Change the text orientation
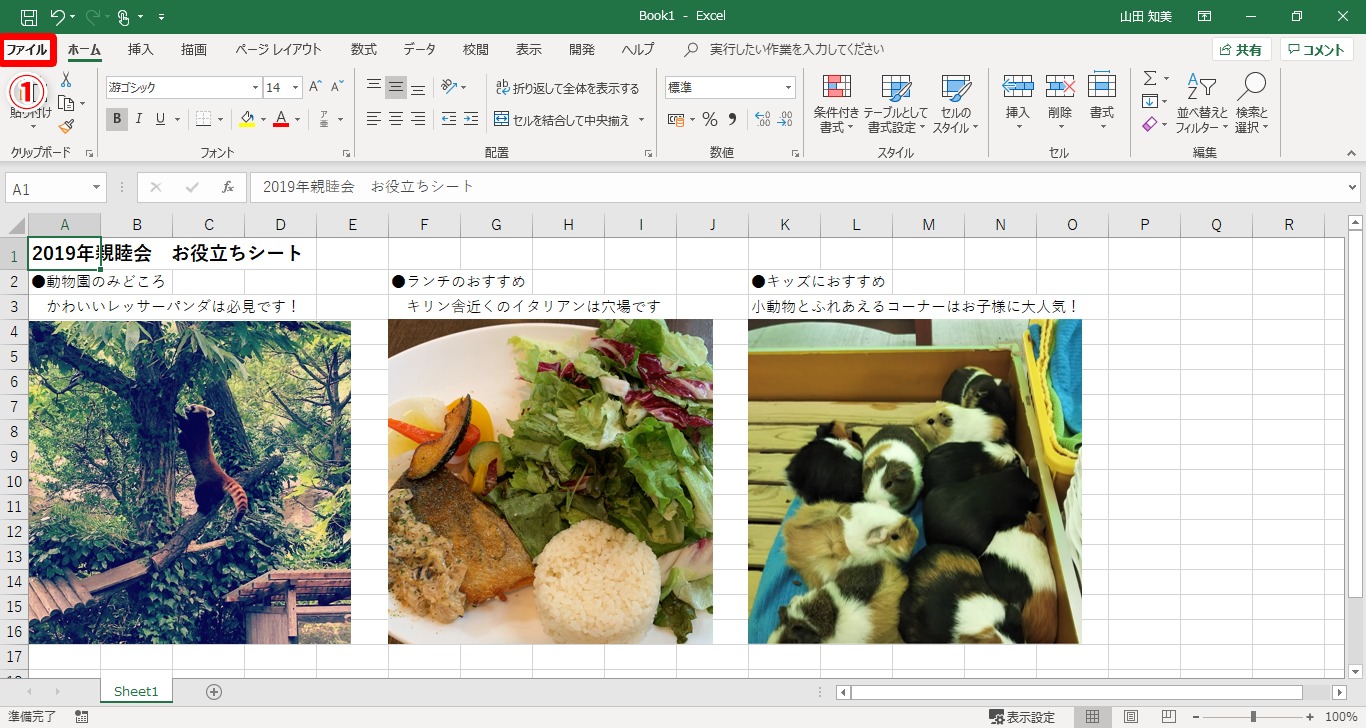Image resolution: width=1366 pixels, height=728 pixels. pyautogui.click(x=449, y=87)
